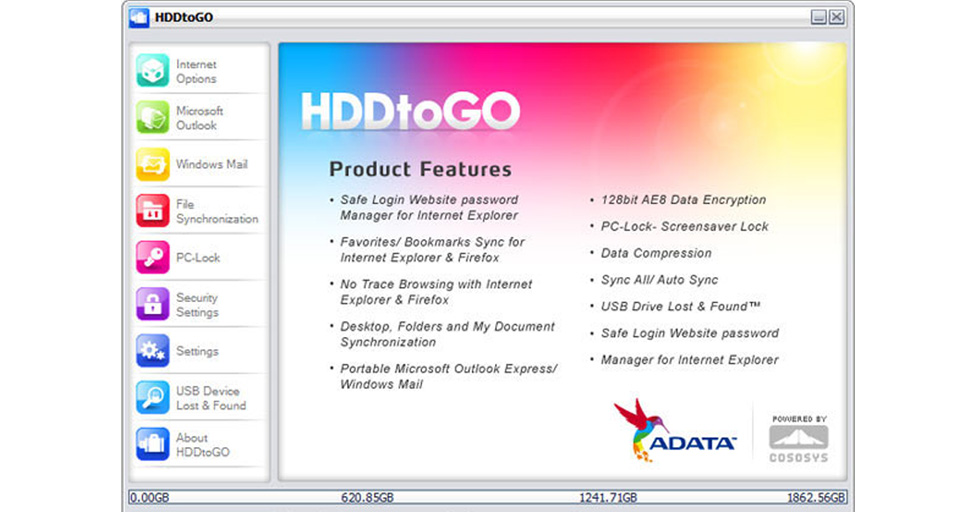Click the capacity bar at 620.85GB
Image resolution: width=960 pixels, height=512 pixels.
click(367, 497)
